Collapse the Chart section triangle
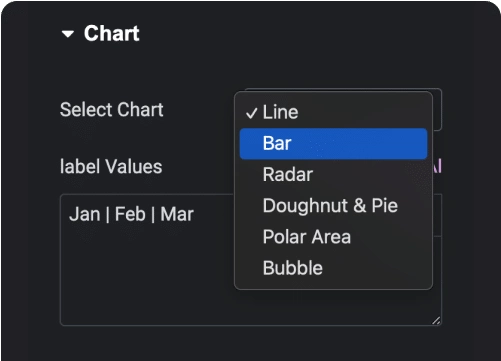This screenshot has width=501, height=361. pyautogui.click(x=68, y=34)
